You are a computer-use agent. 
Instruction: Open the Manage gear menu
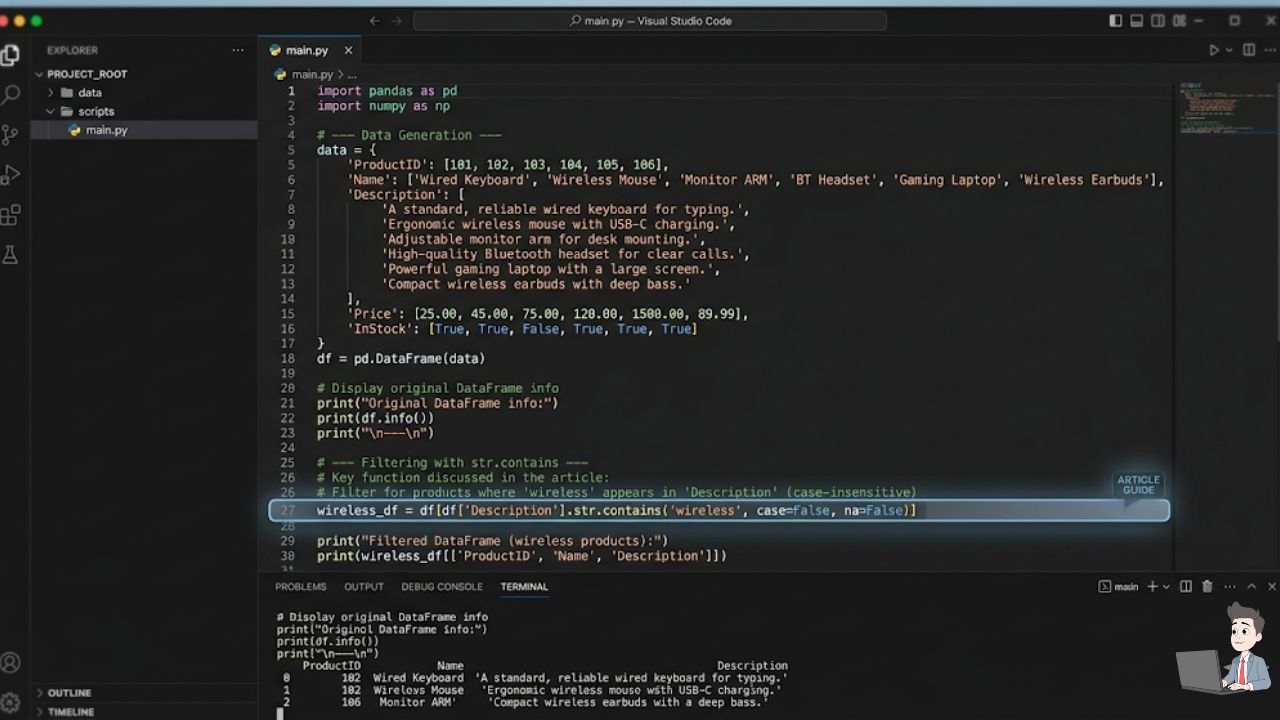[x=10, y=702]
